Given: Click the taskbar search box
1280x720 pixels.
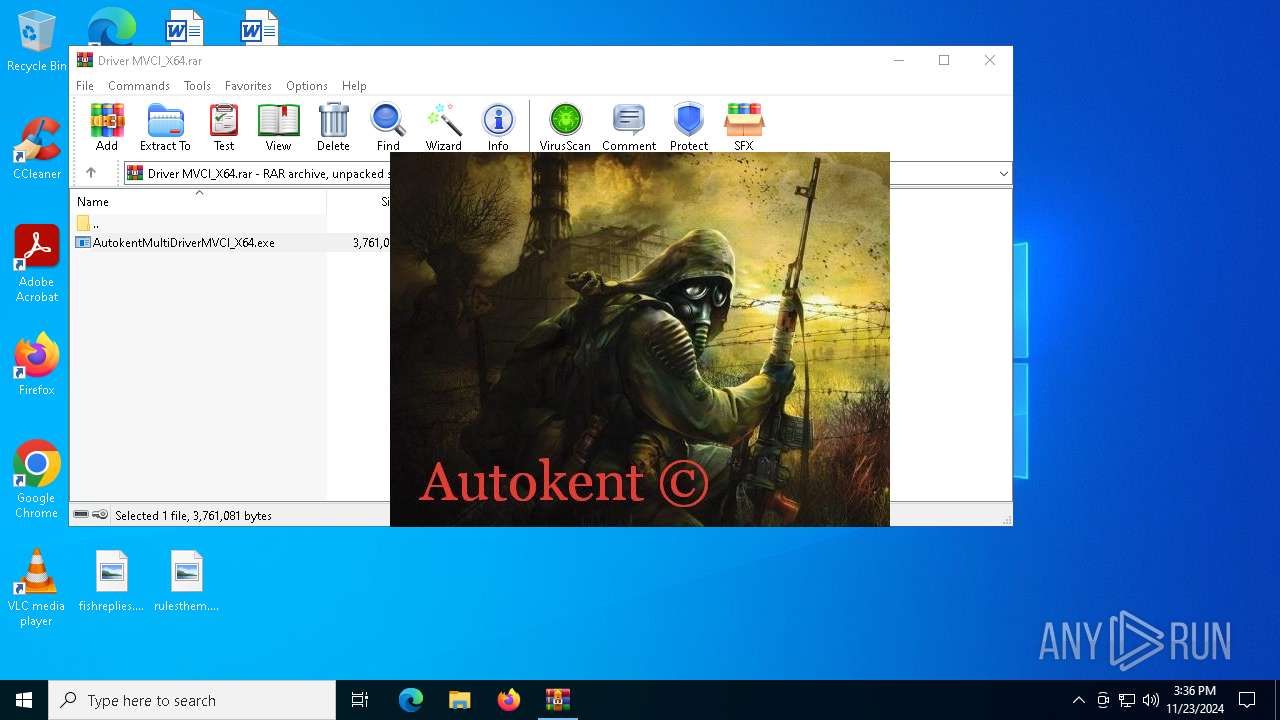Looking at the screenshot, I should (x=192, y=700).
